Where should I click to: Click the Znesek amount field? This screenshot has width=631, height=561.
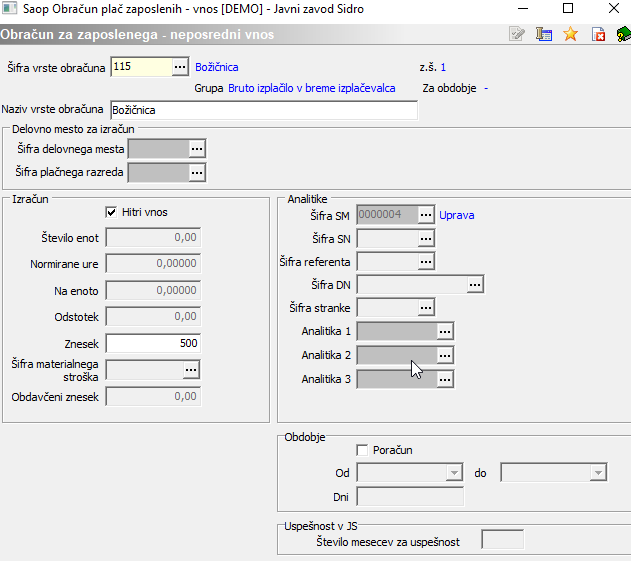tap(153, 343)
